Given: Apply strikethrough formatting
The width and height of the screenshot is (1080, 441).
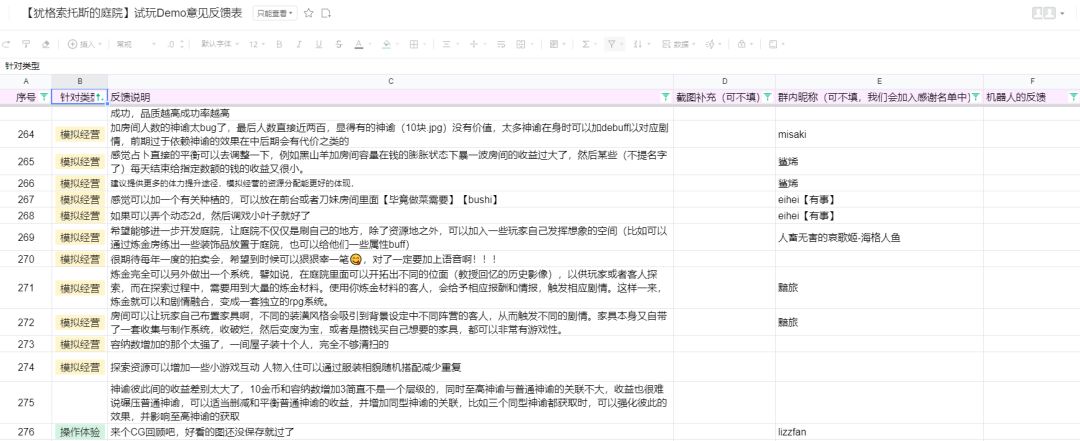Looking at the screenshot, I should (339, 44).
